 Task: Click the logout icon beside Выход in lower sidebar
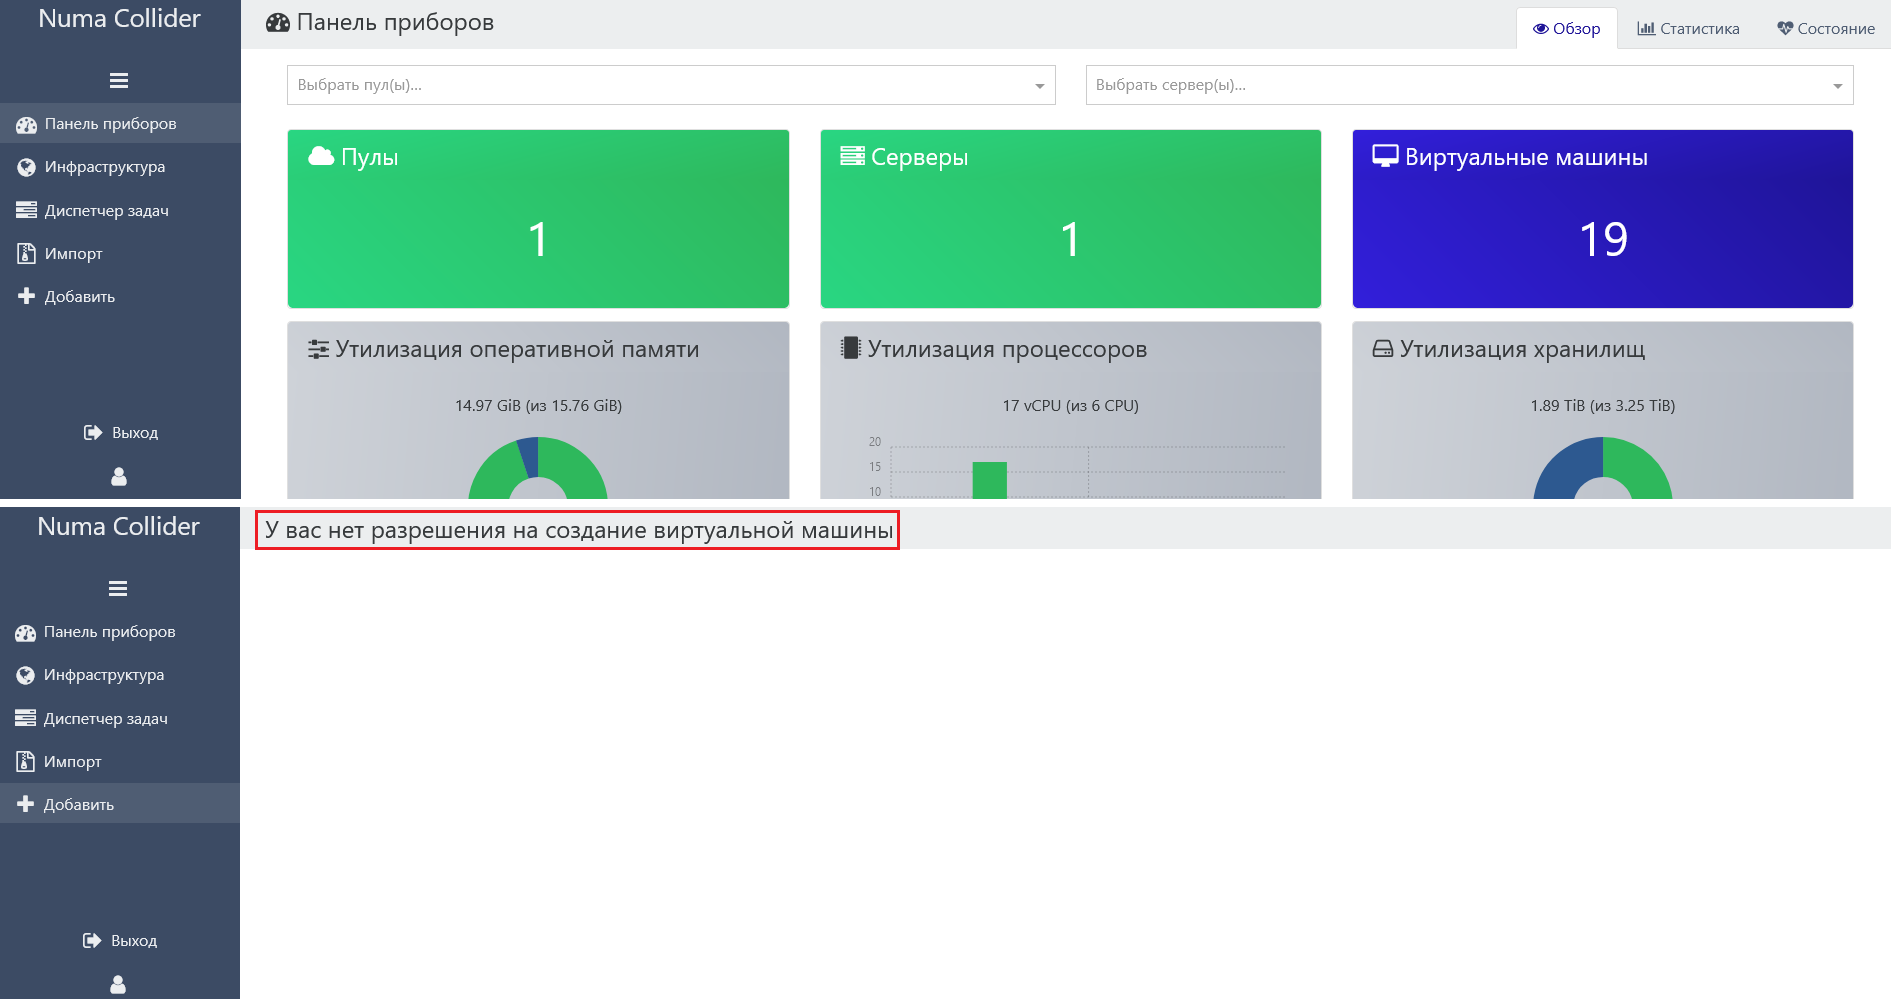click(x=92, y=940)
